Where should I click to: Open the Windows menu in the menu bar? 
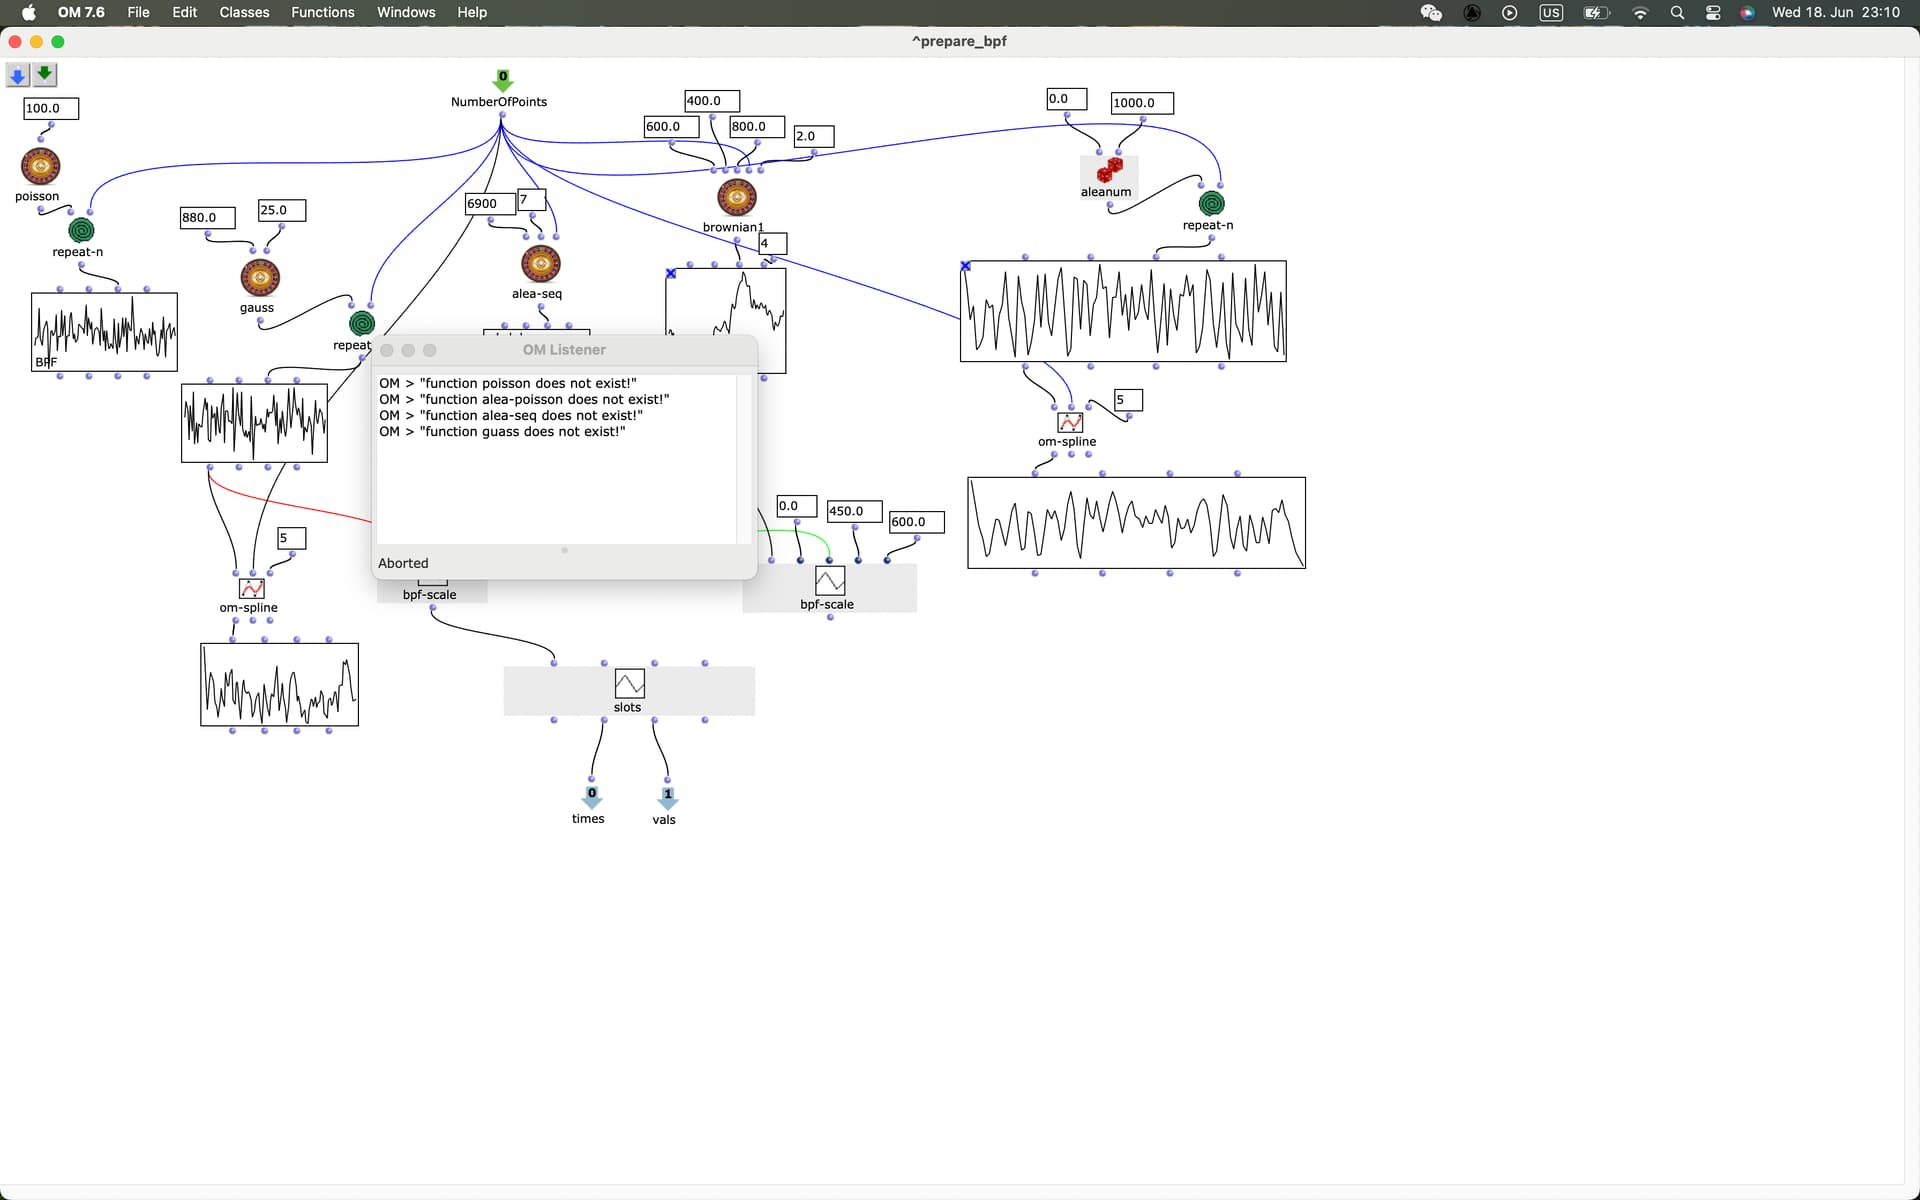click(x=406, y=12)
